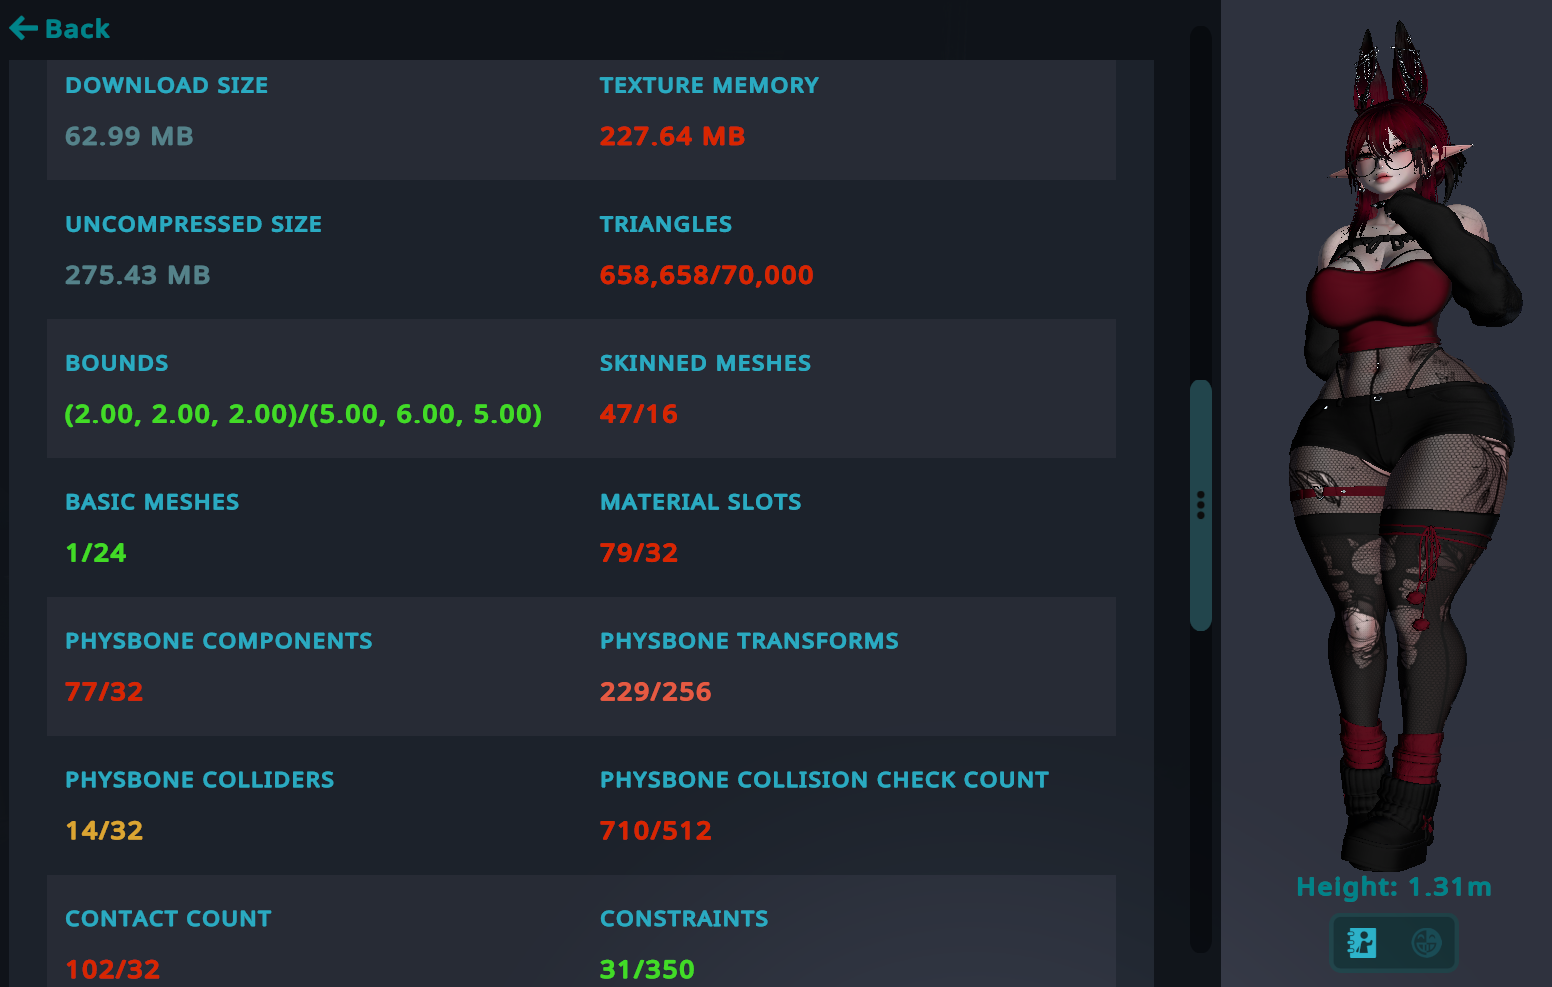Viewport: 1552px width, 987px height.
Task: Go back using the Back arrow
Action: [x=59, y=29]
